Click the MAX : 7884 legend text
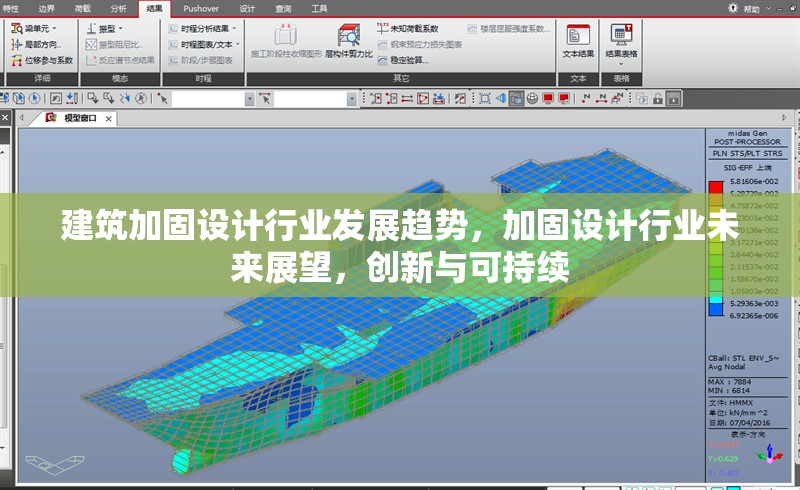 point(729,382)
